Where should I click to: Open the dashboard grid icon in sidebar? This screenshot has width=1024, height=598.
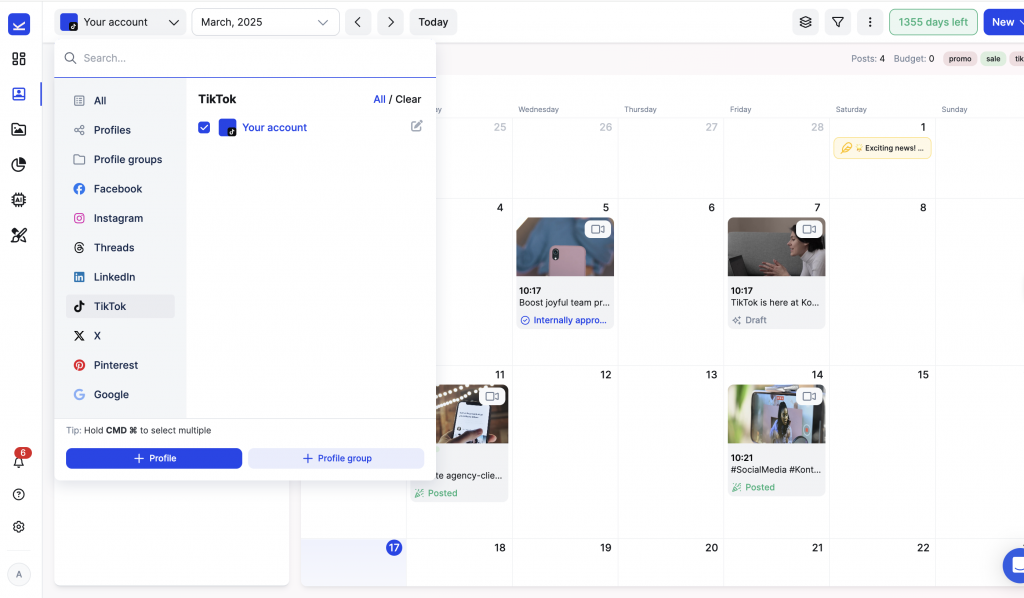19,59
